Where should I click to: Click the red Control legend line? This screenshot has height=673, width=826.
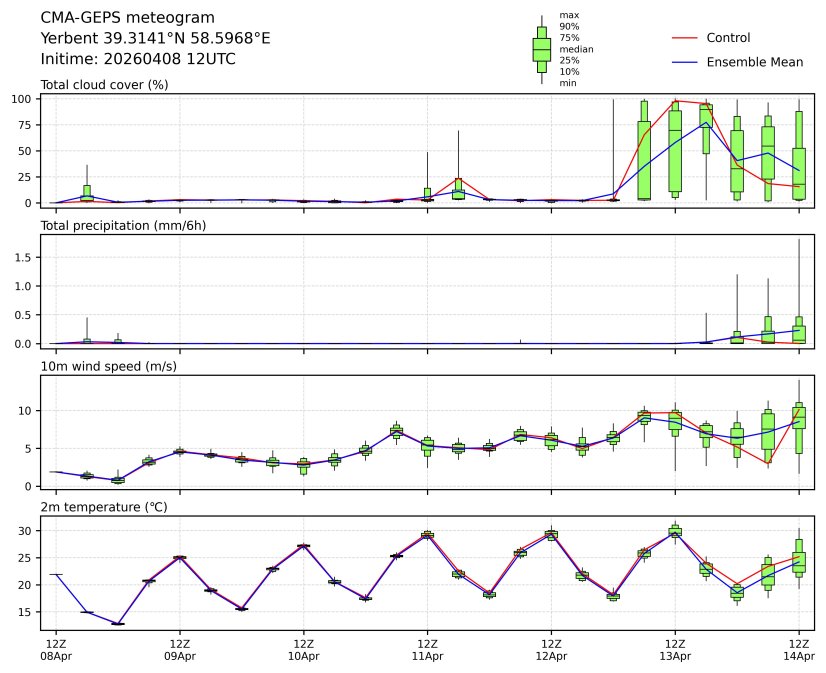(x=683, y=38)
